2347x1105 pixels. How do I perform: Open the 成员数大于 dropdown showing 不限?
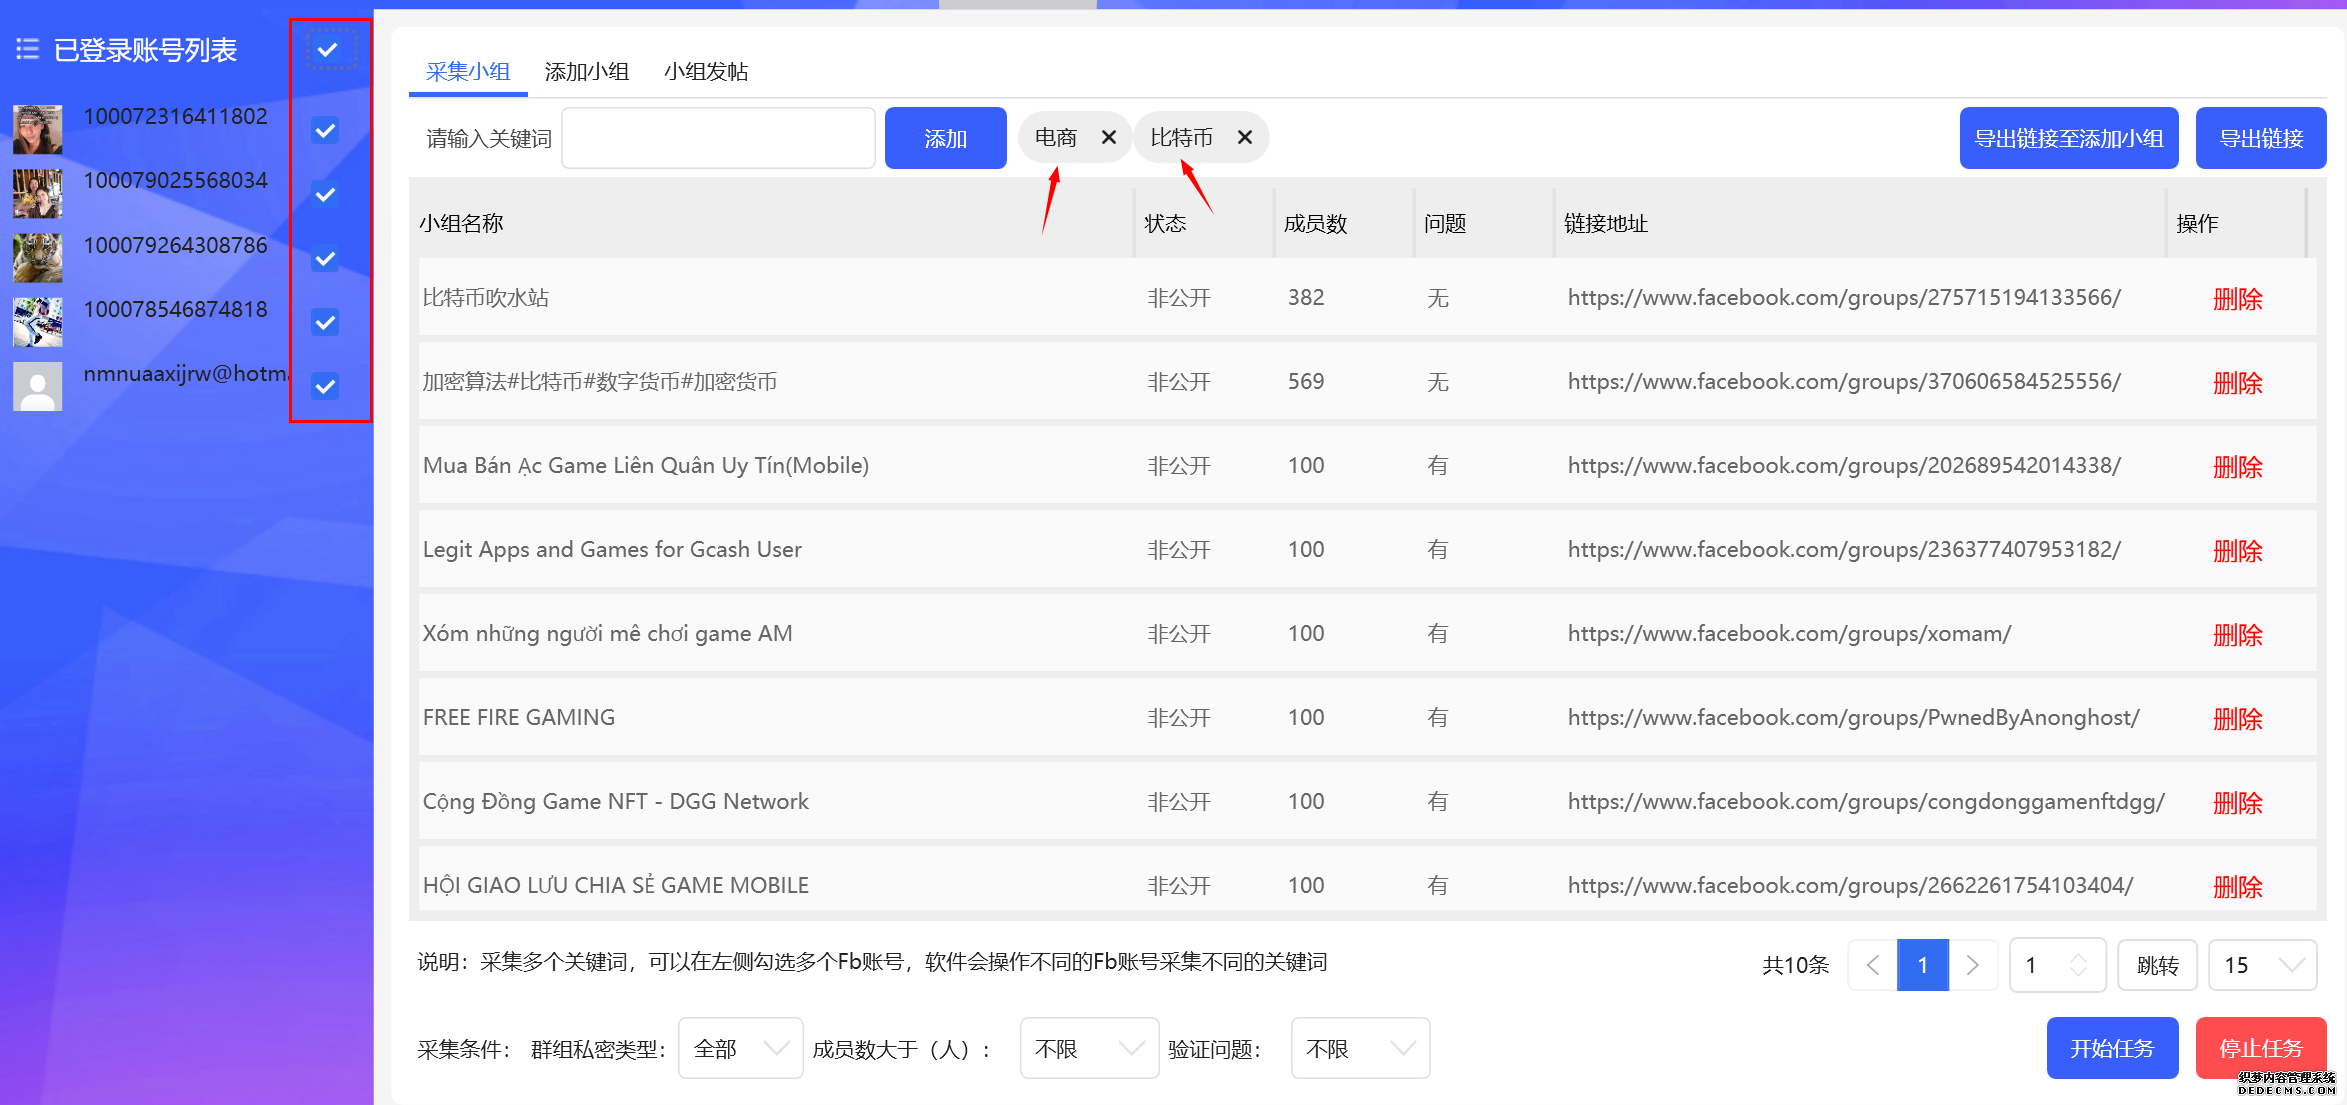[1089, 1048]
